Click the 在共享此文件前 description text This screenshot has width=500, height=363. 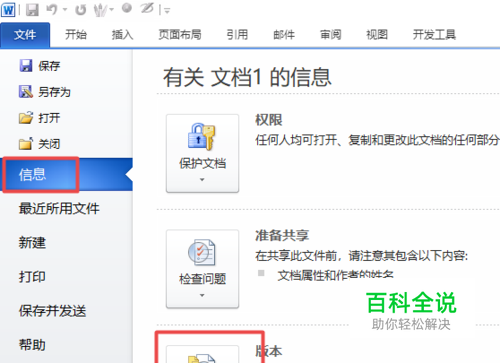362,256
